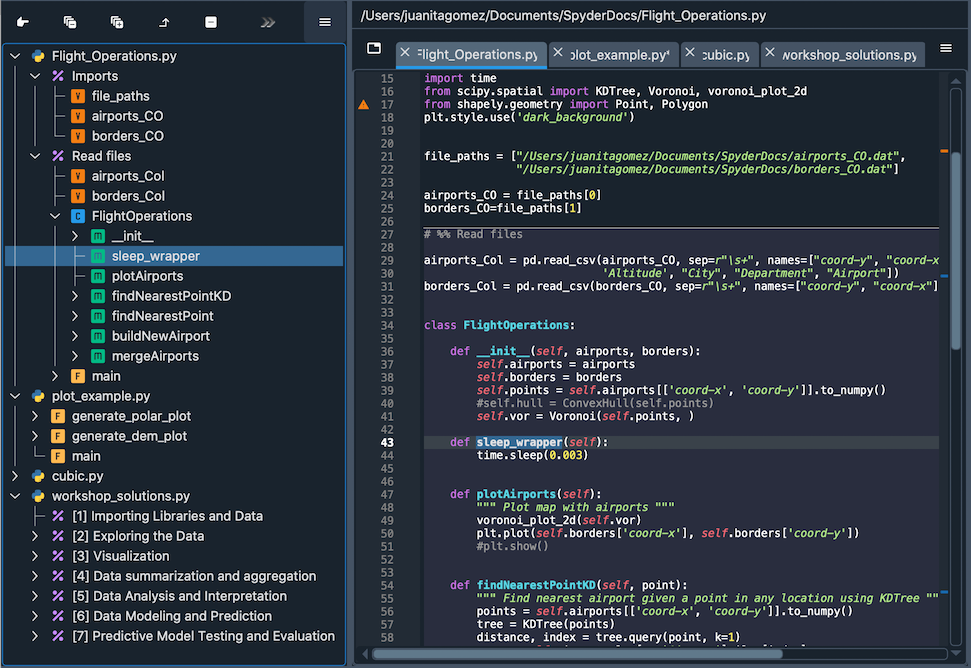Click the collapse section minus icon
Image resolution: width=971 pixels, height=668 pixels.
click(x=210, y=21)
